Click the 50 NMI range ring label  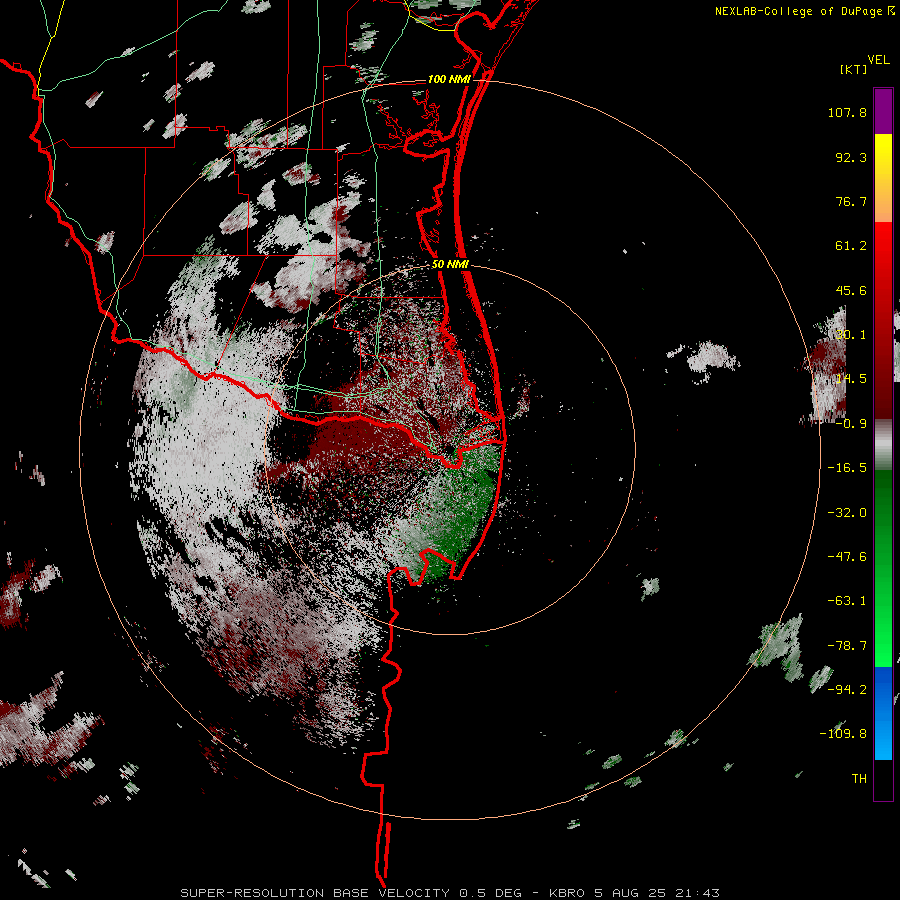[x=450, y=264]
